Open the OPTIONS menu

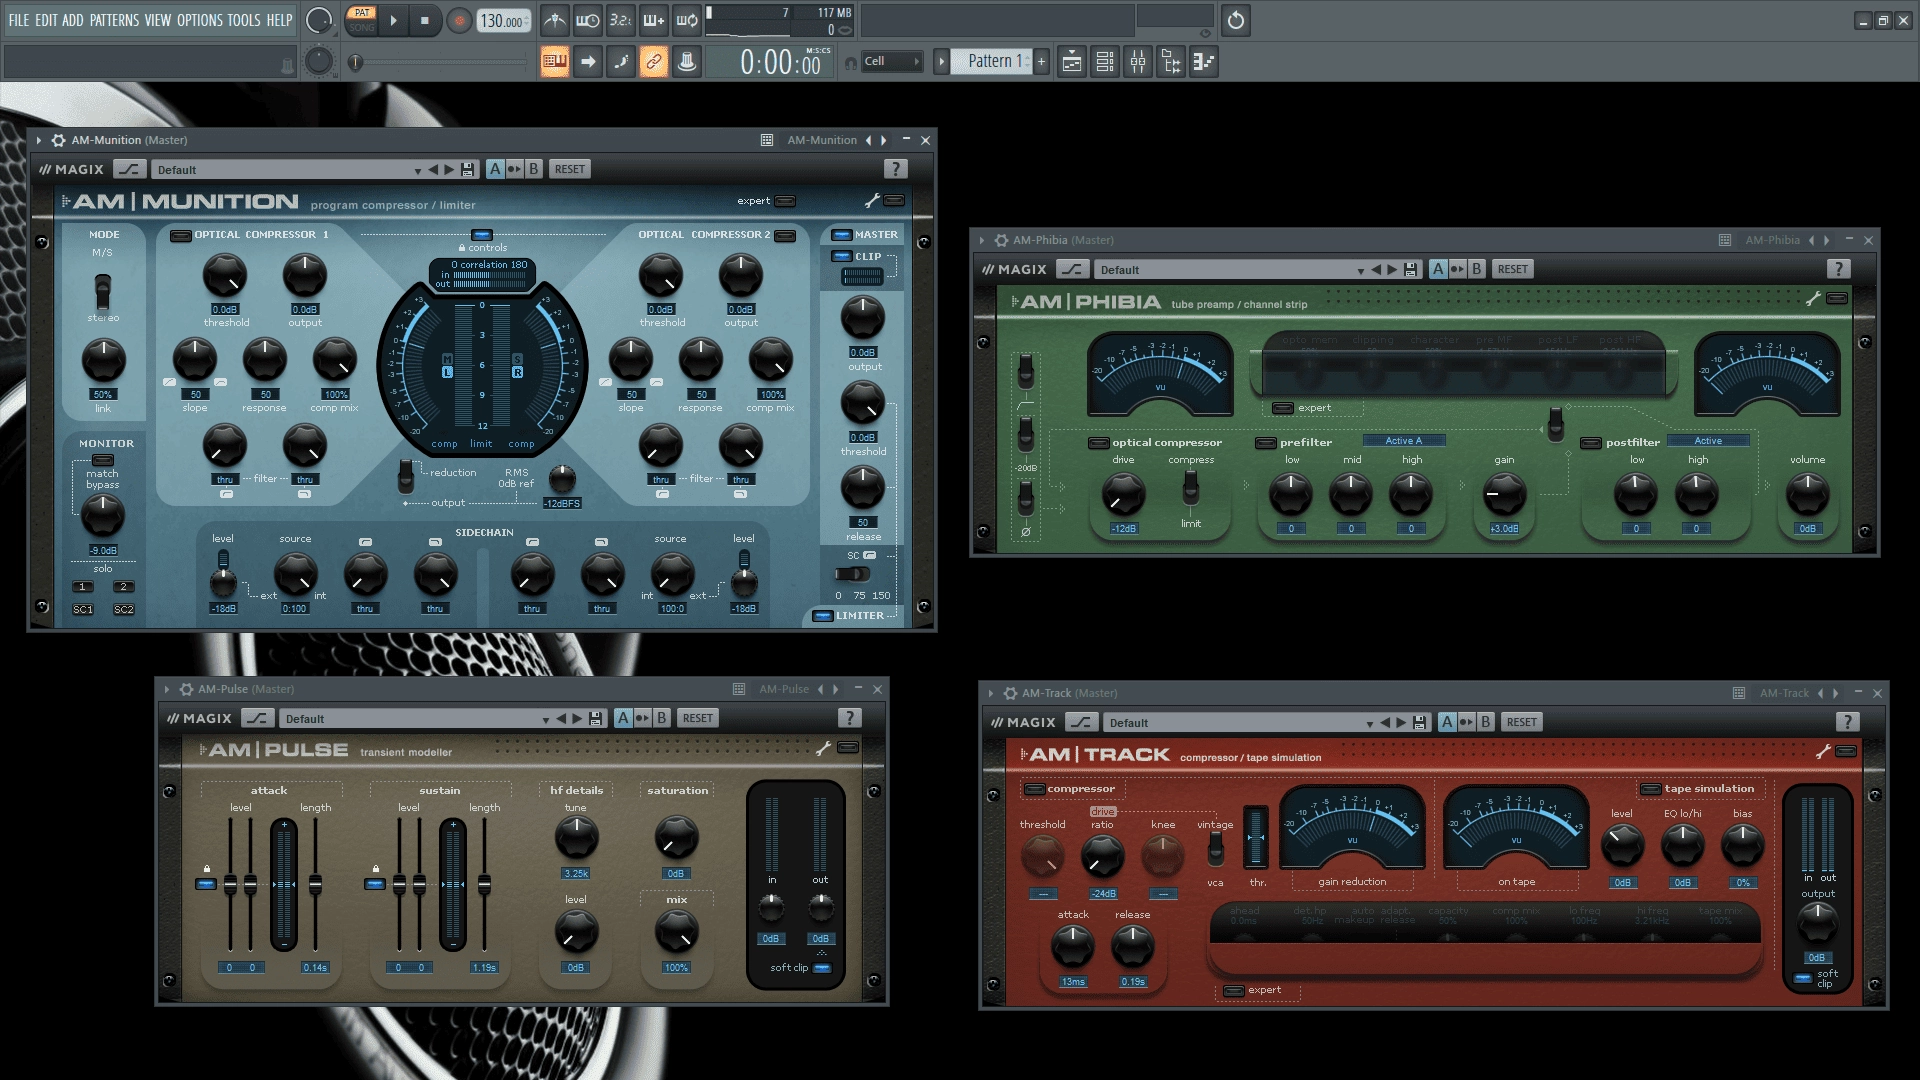click(x=200, y=20)
